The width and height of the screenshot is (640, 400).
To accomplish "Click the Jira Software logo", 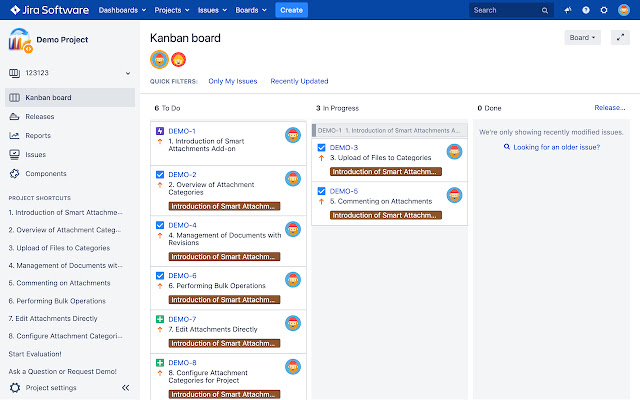I will click(49, 10).
